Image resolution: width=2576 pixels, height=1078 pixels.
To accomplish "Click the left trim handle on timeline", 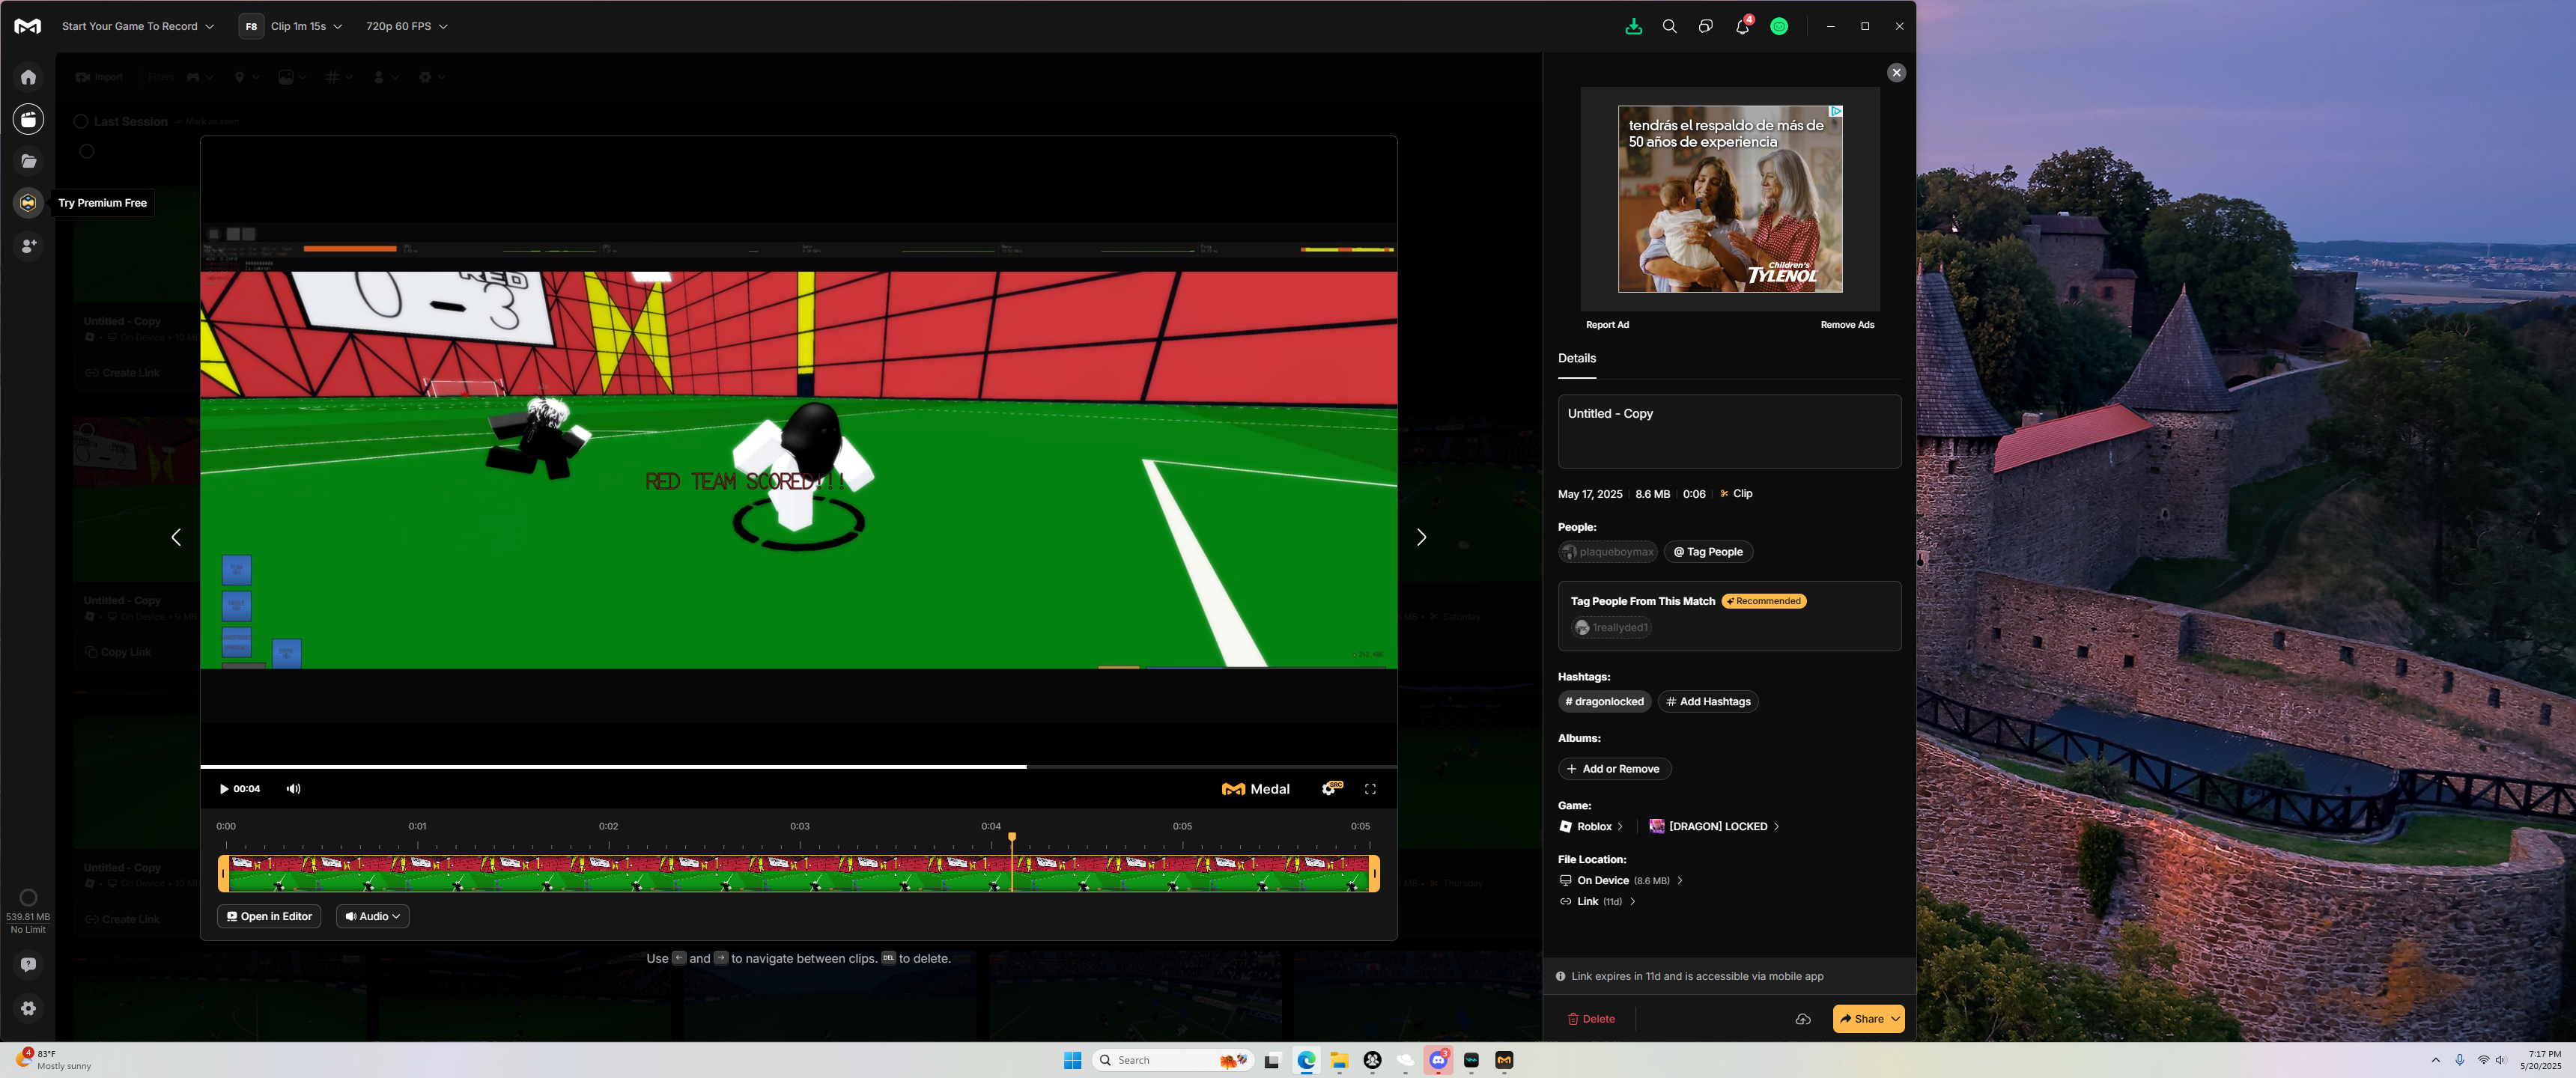I will (223, 874).
